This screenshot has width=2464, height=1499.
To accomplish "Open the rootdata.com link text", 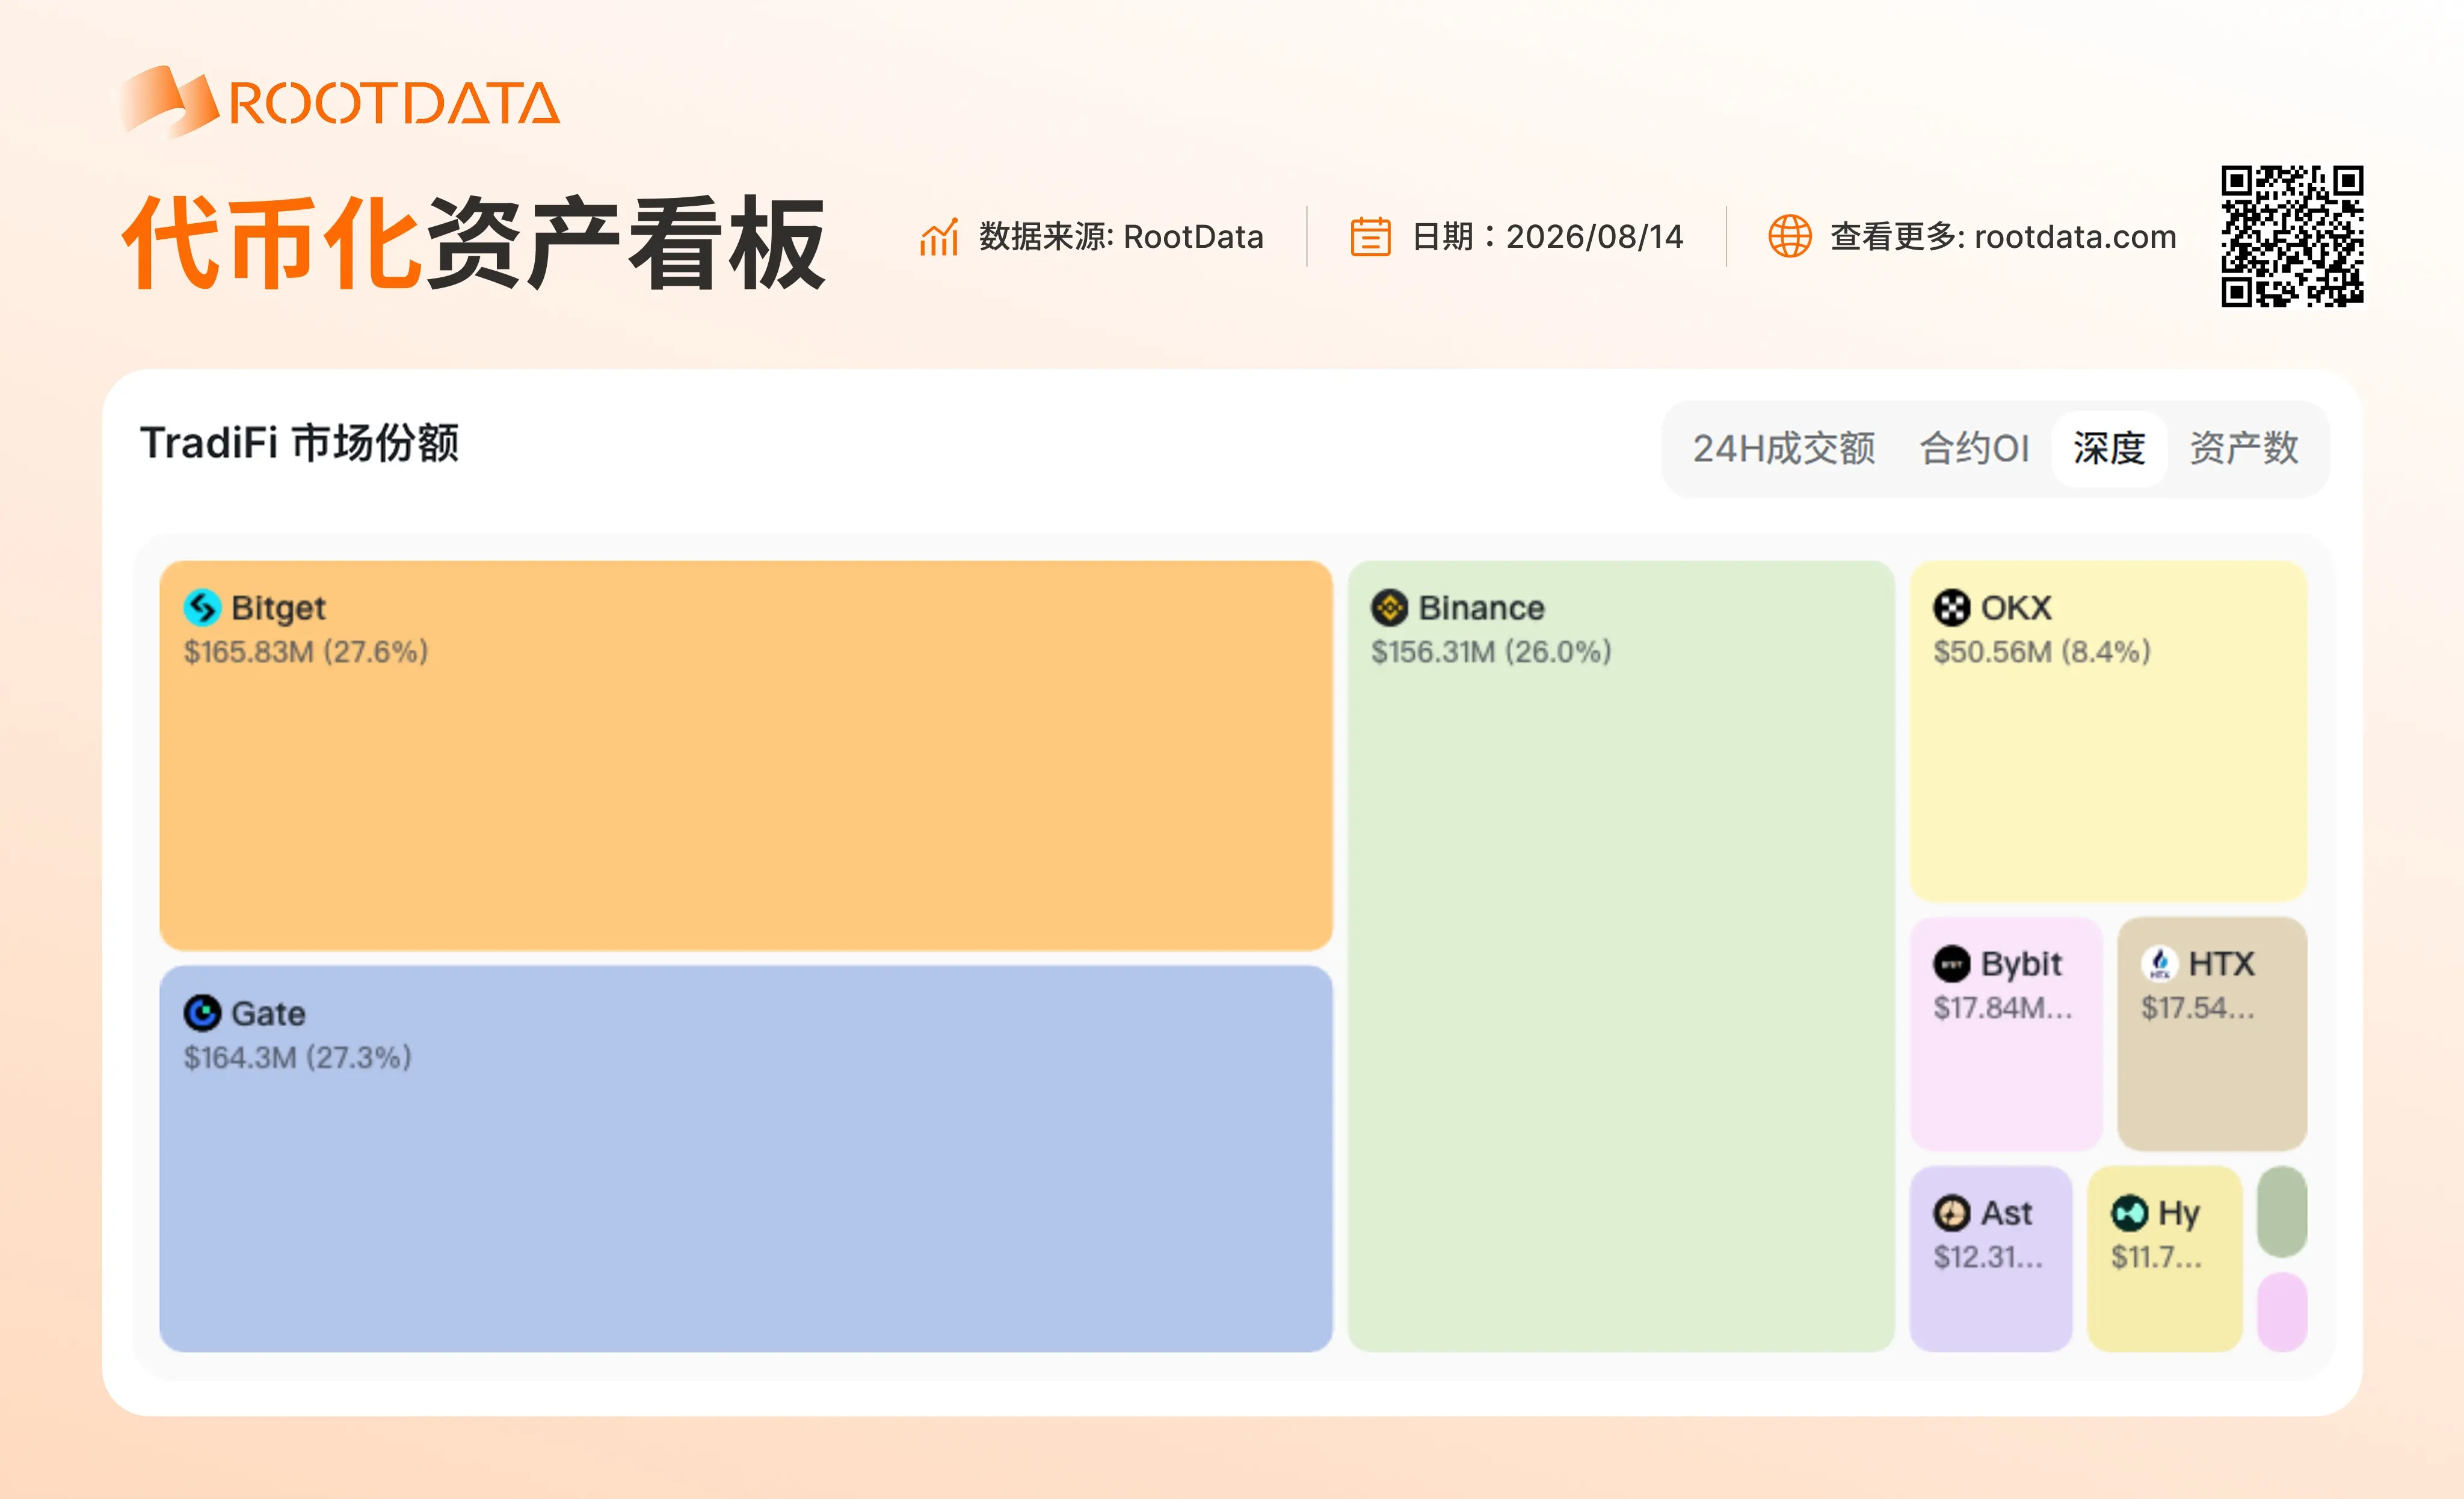I will (x=2075, y=237).
